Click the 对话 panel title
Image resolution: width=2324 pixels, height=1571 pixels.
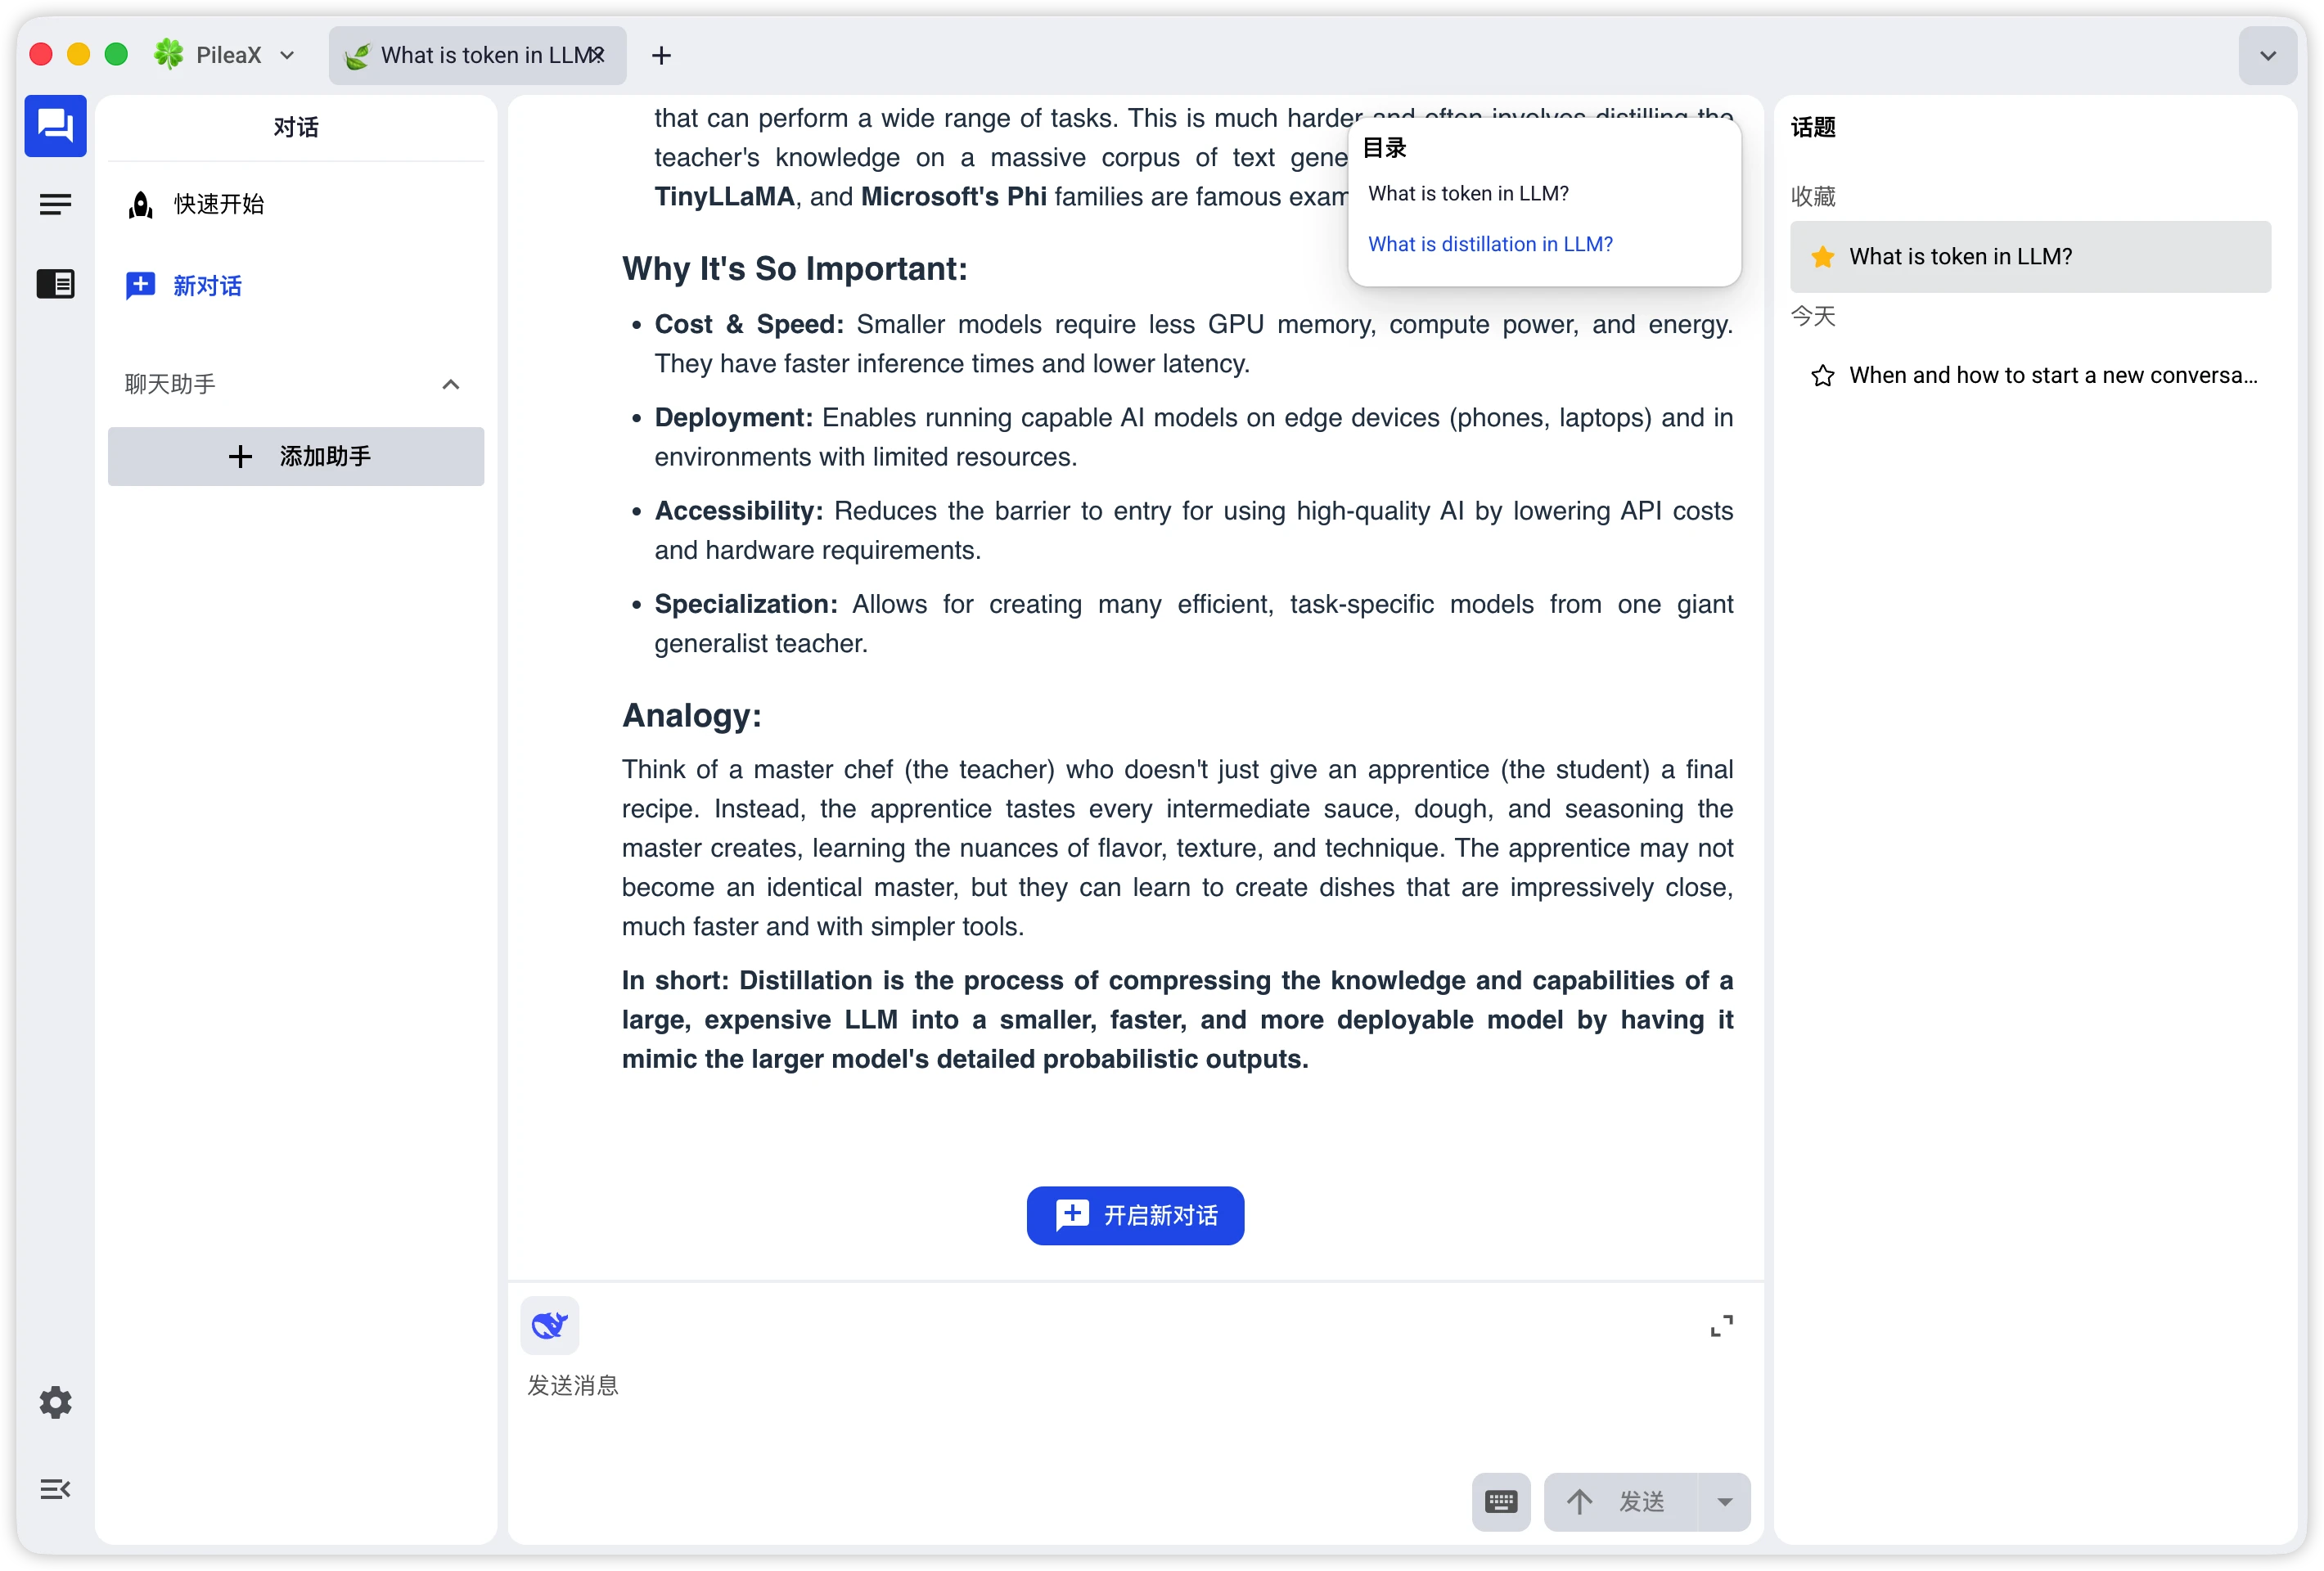(296, 127)
